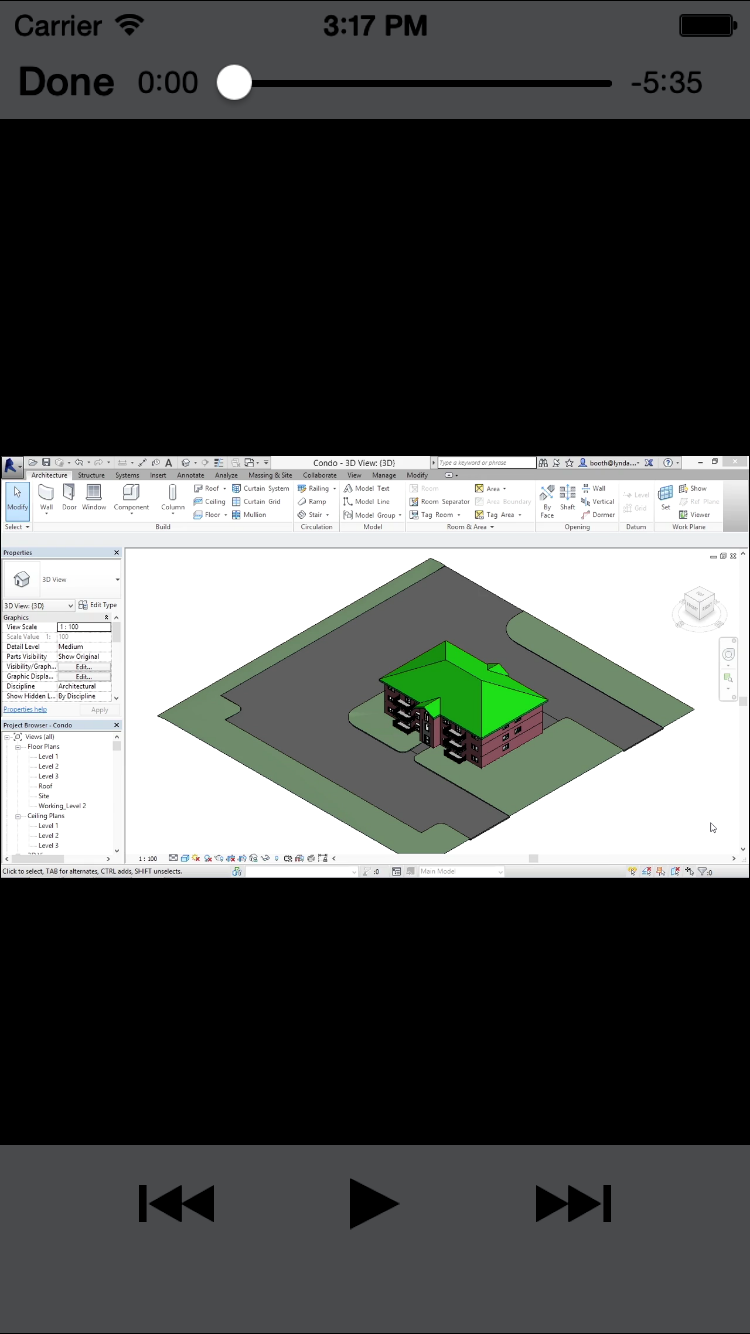Open the Massing & Site tab

click(x=271, y=475)
